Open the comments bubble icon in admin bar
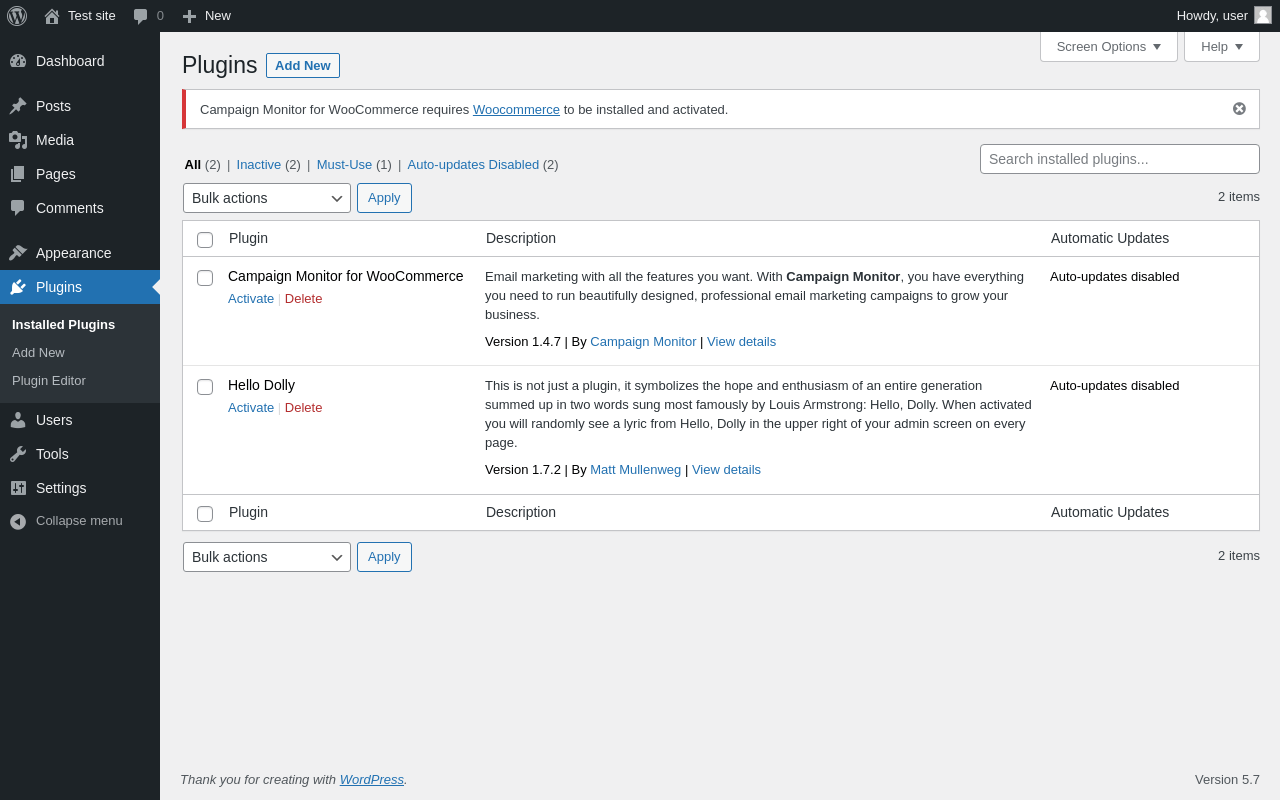Viewport: 1280px width, 800px height. point(140,16)
